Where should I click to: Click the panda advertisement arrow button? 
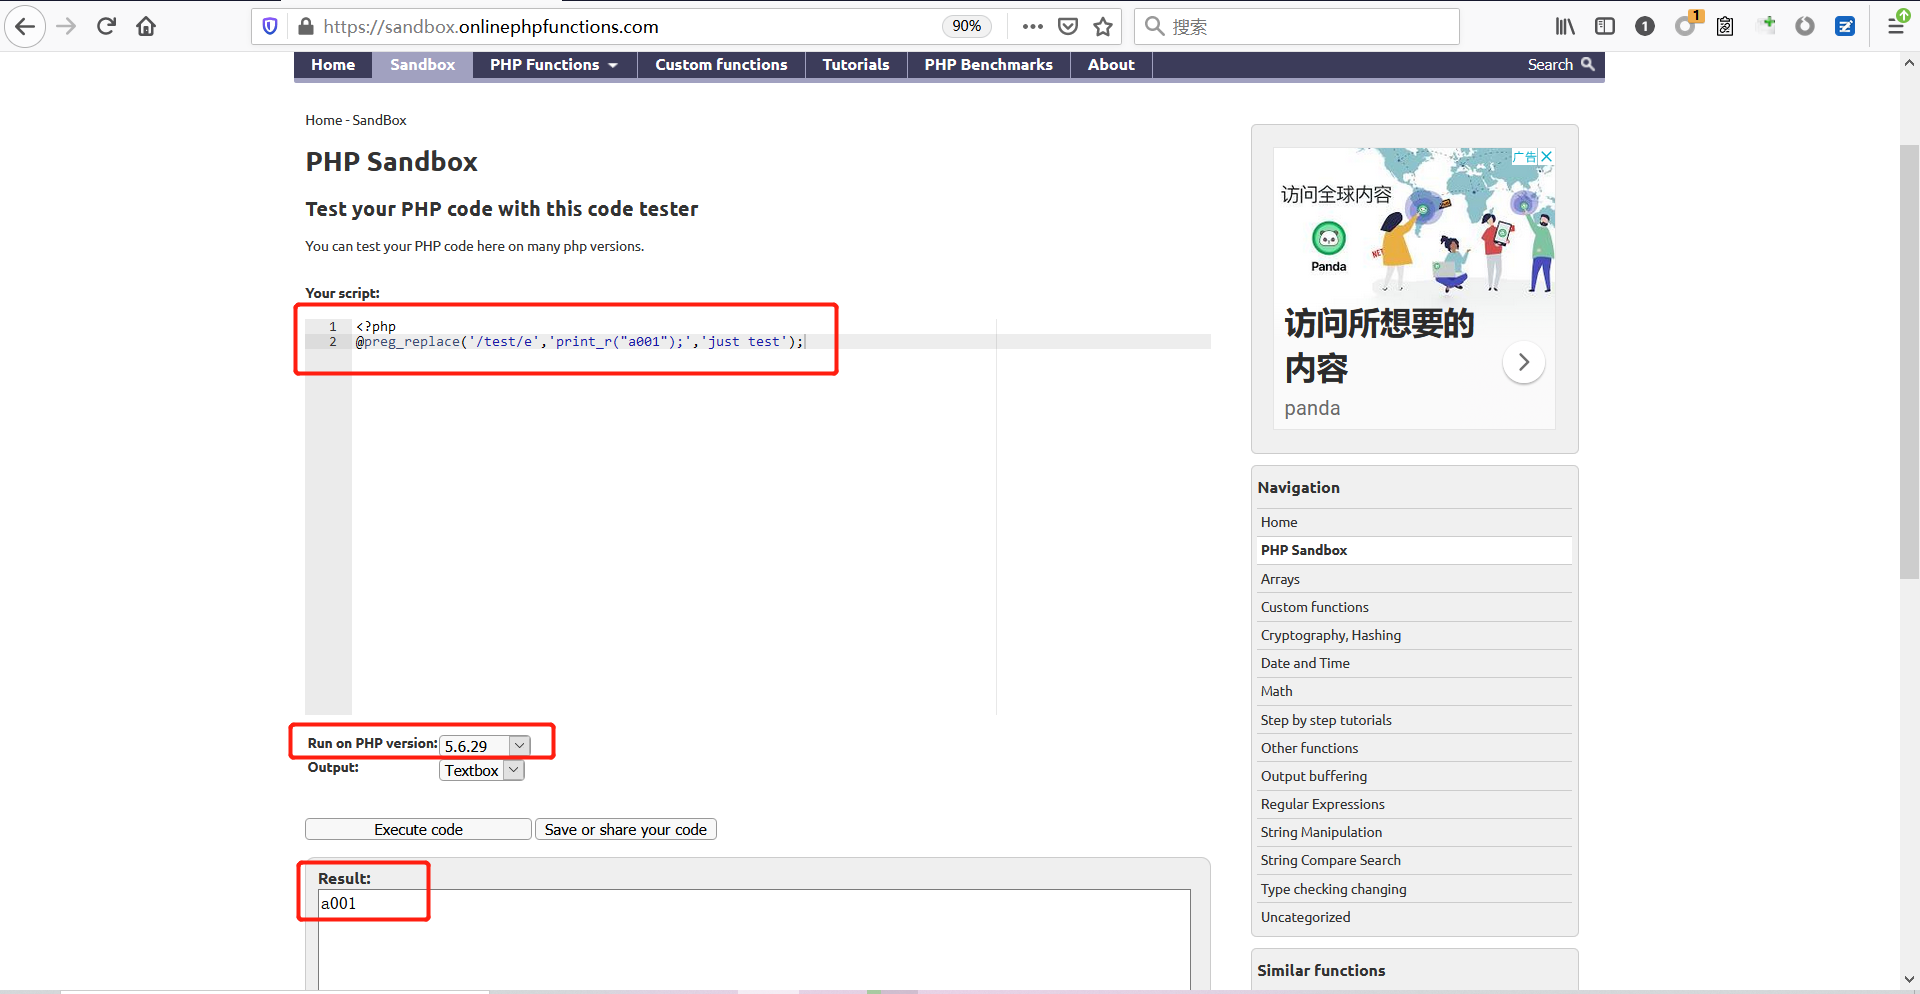[1523, 362]
